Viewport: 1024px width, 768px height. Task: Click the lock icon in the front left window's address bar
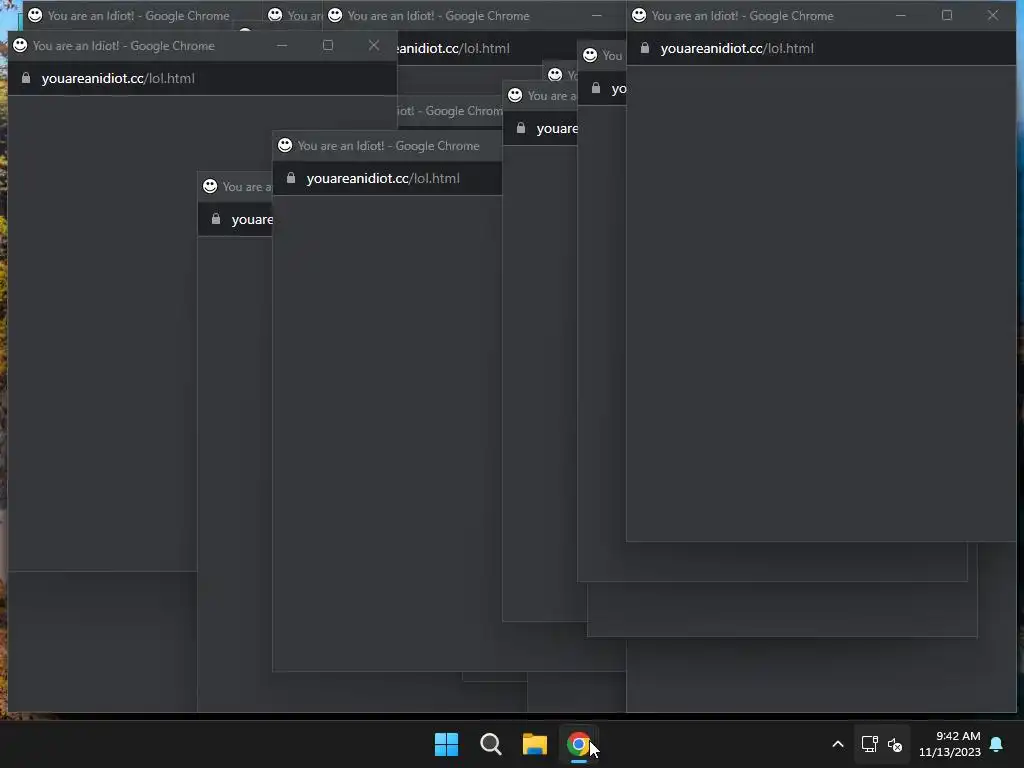(x=25, y=78)
